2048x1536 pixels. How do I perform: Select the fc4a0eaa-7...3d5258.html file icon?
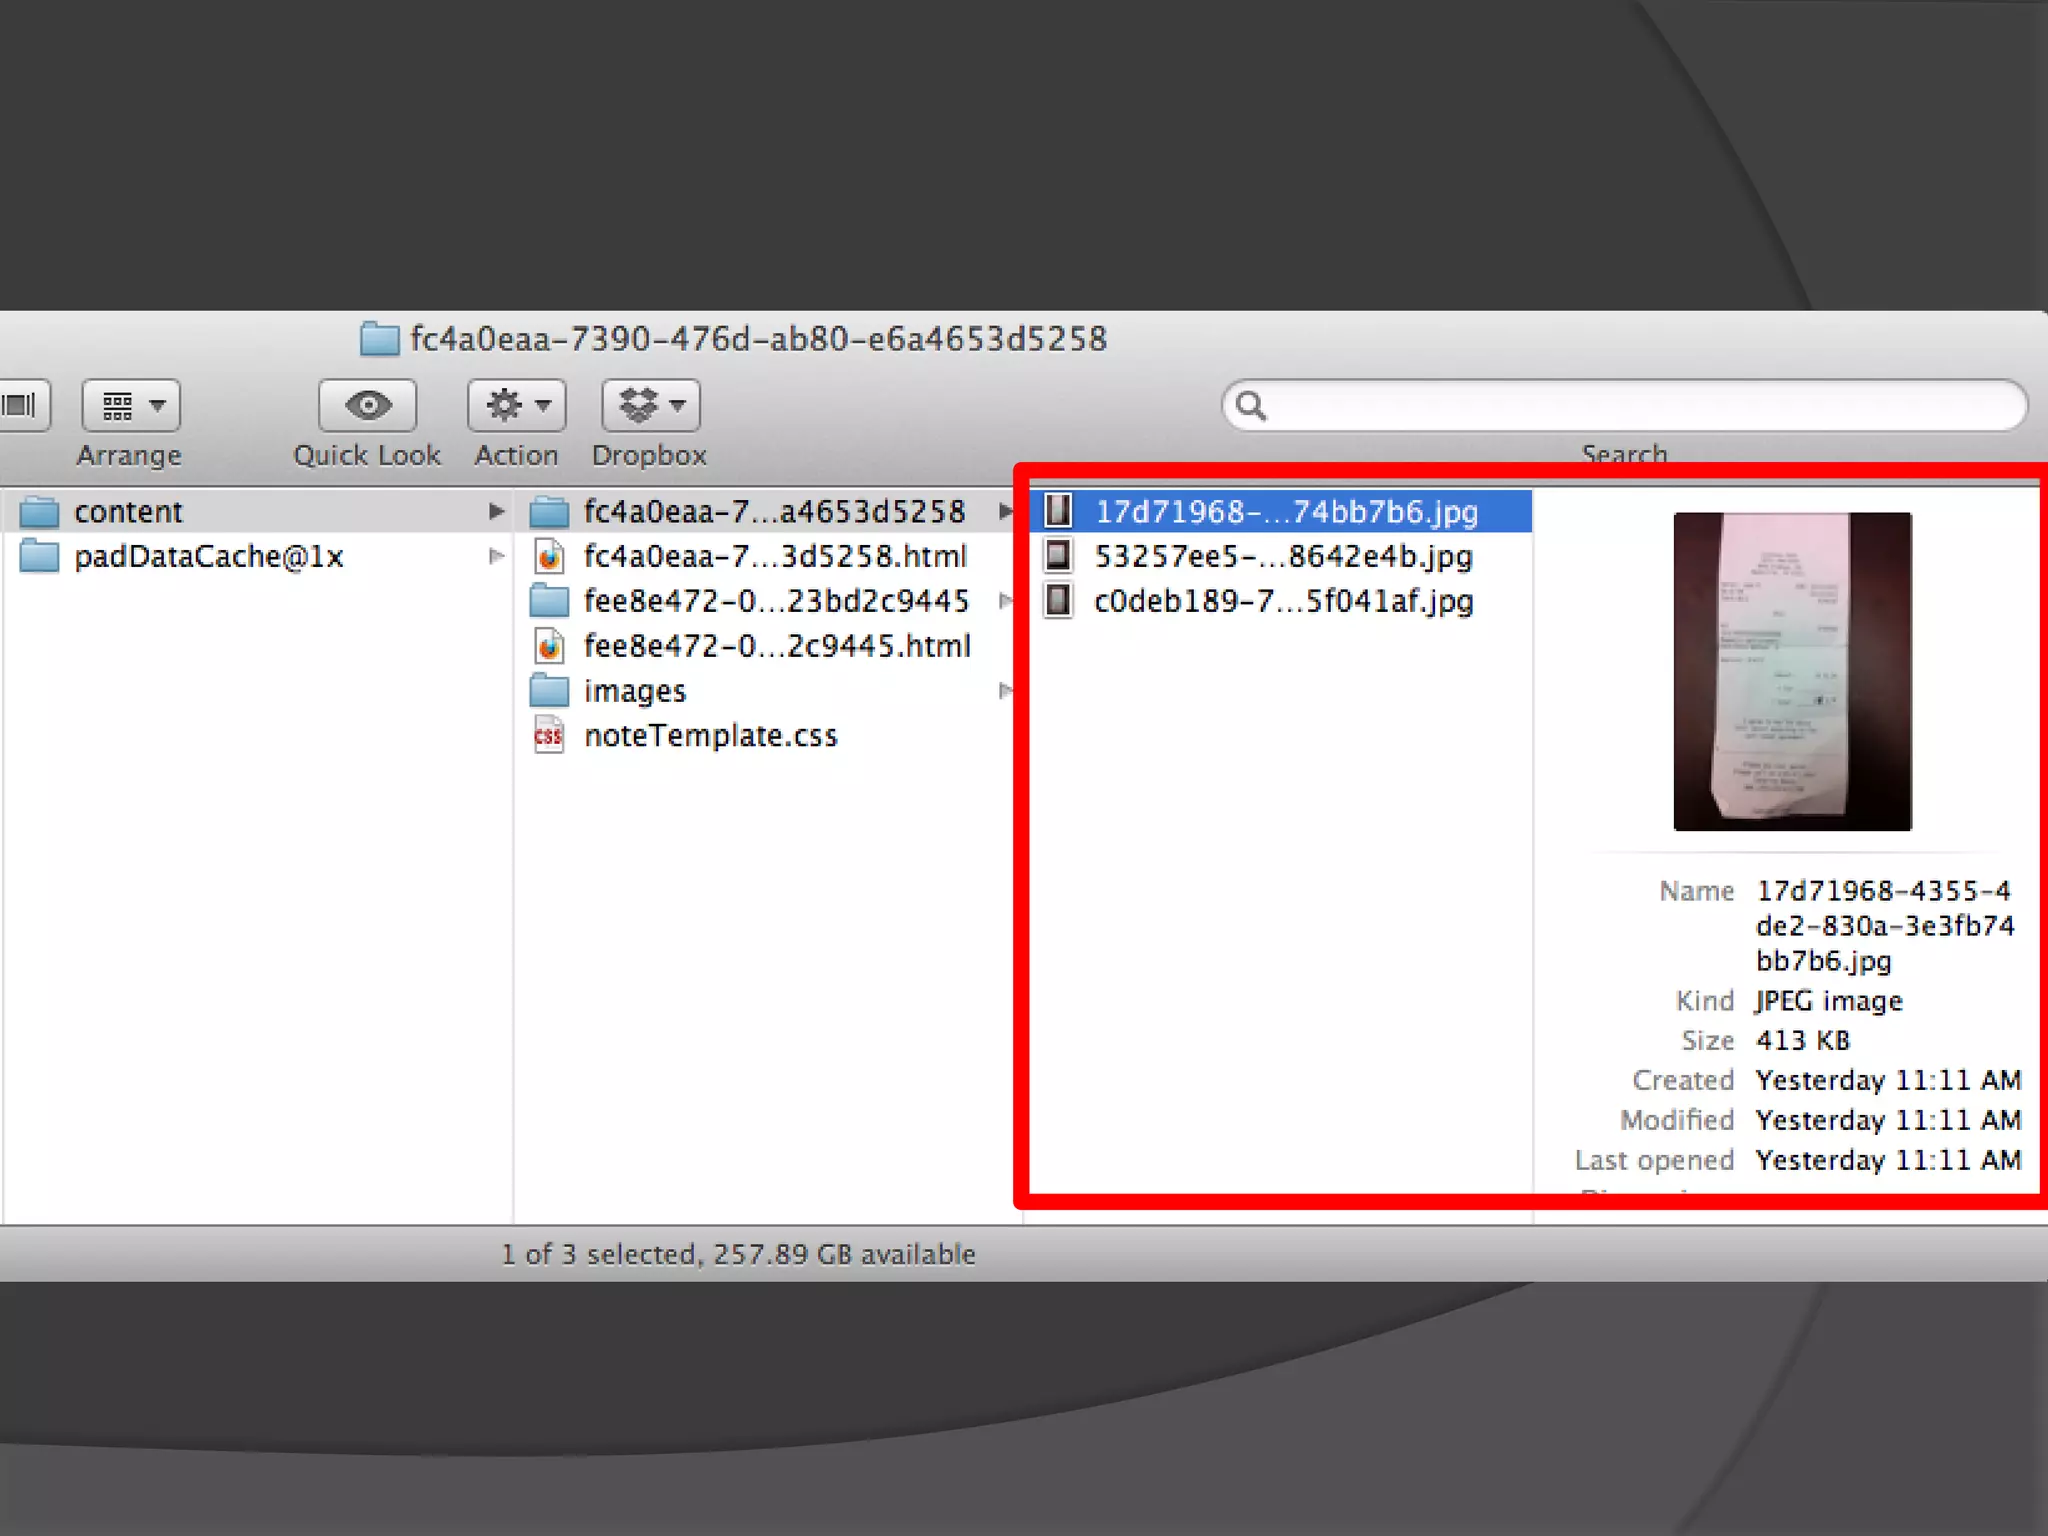(549, 557)
